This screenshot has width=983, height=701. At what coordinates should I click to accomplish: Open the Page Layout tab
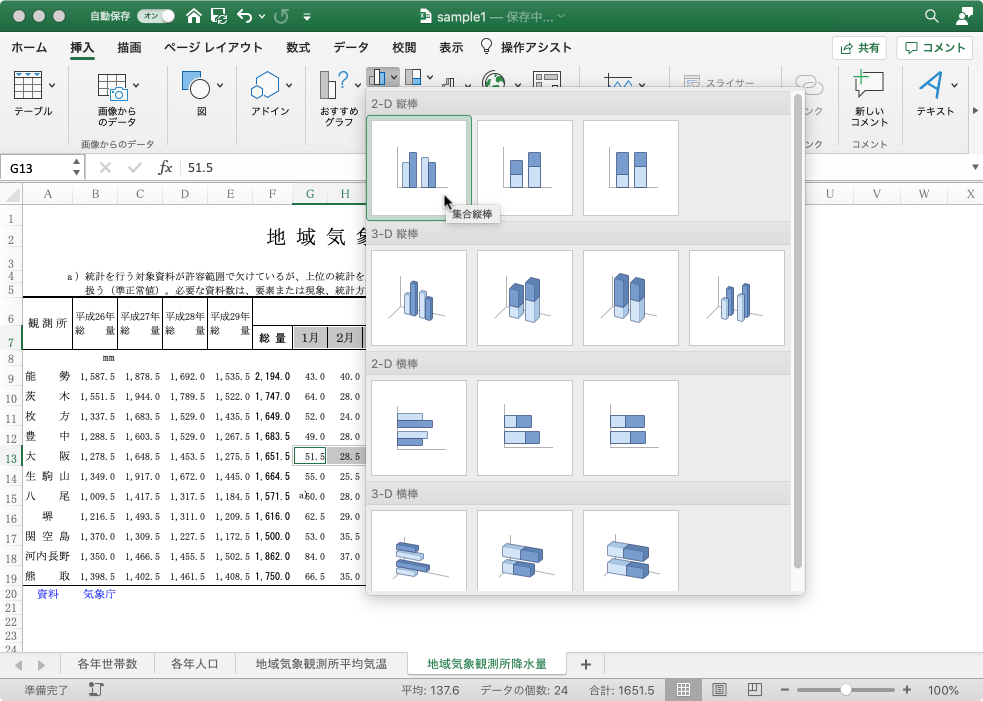point(213,48)
